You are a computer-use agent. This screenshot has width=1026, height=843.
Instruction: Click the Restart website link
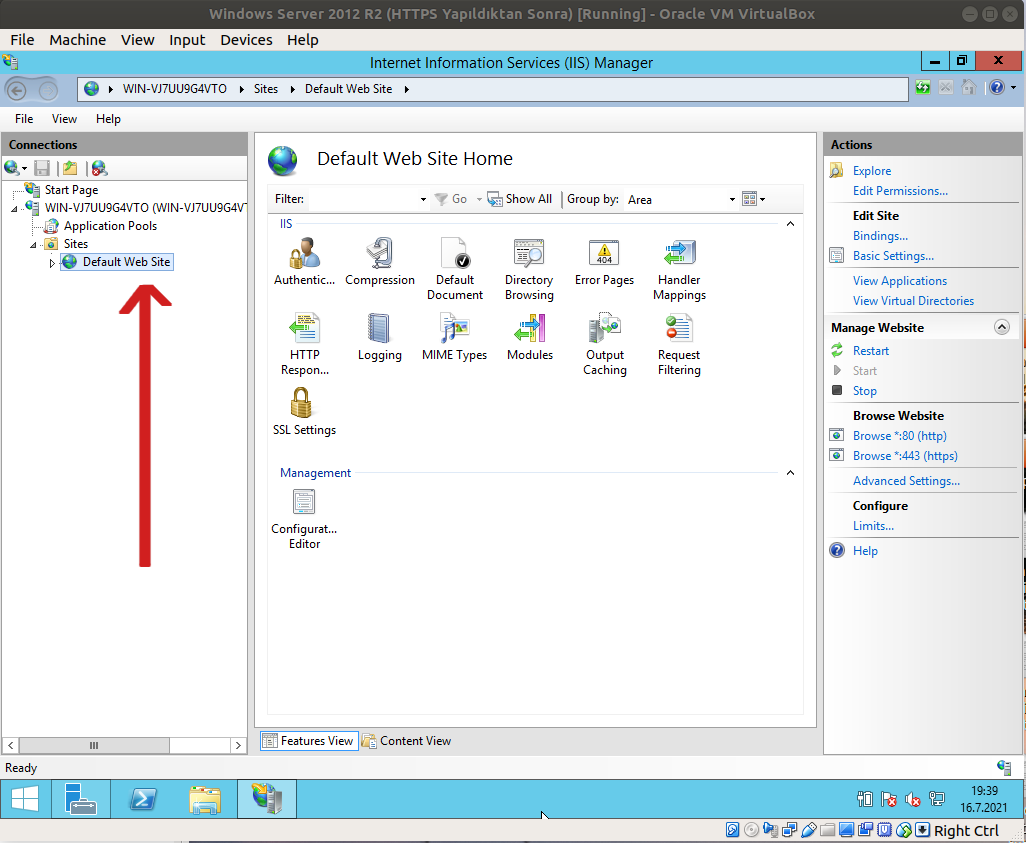[870, 351]
